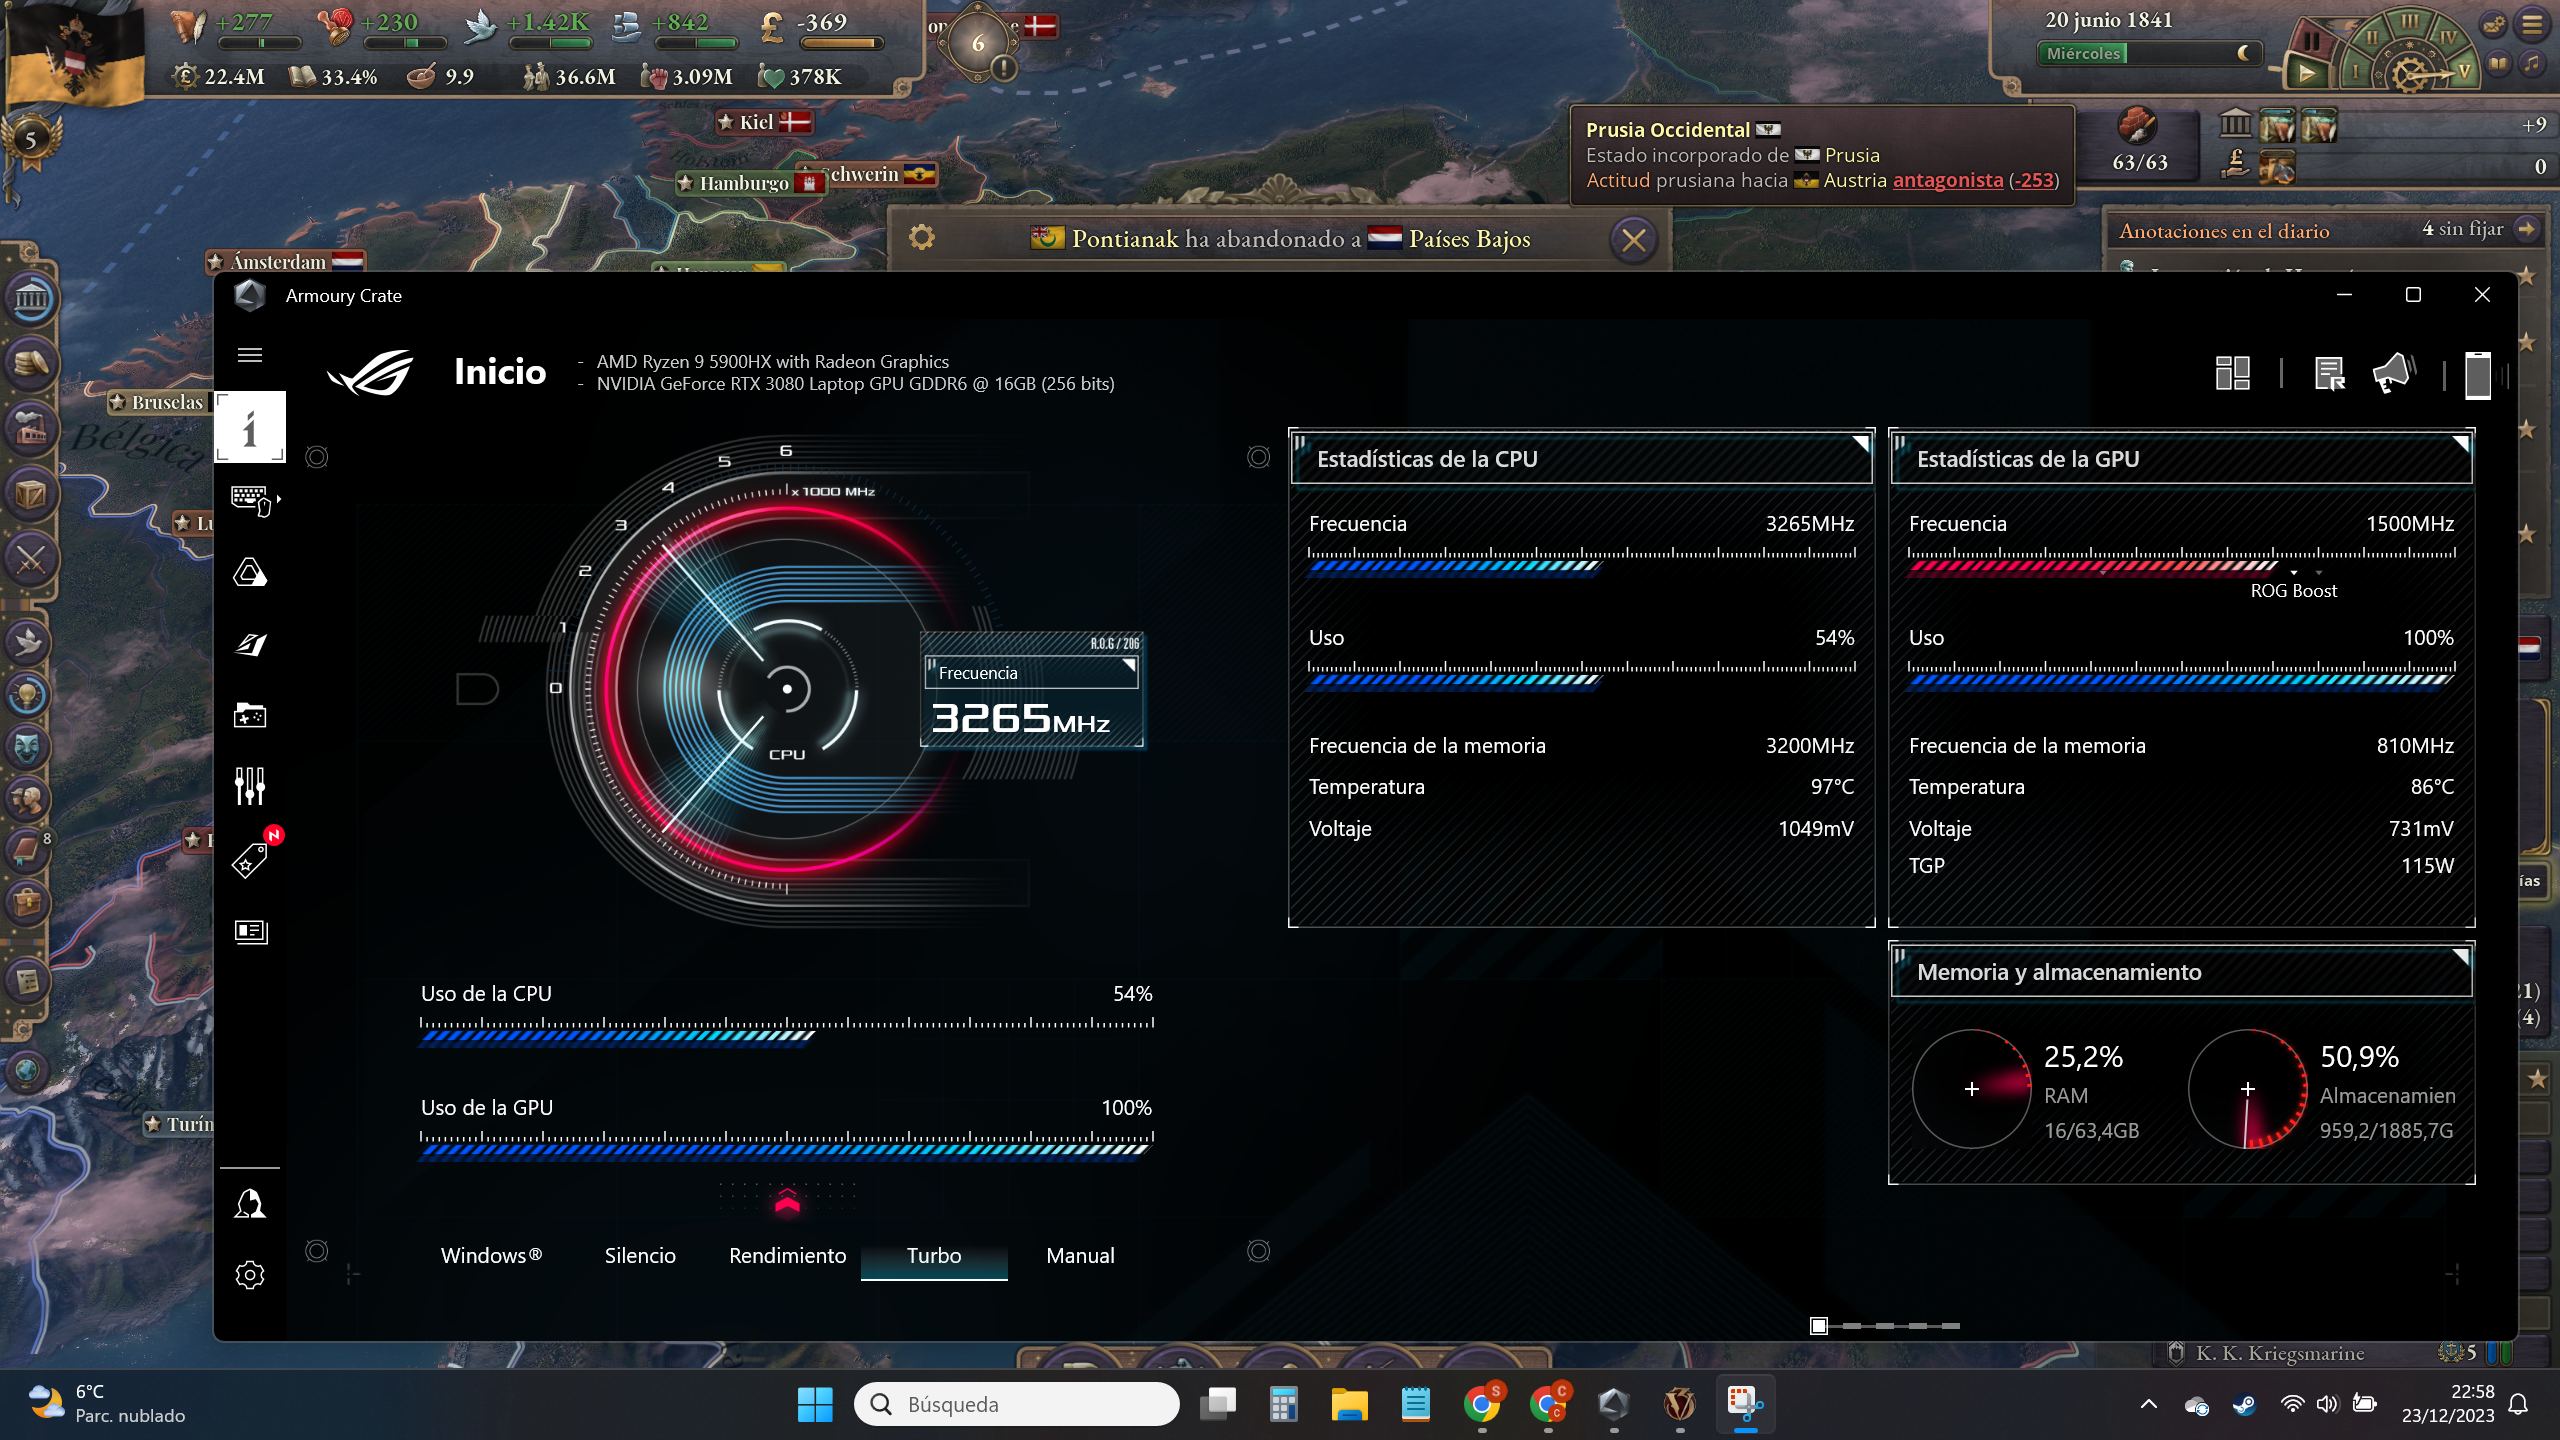This screenshot has width=2560, height=1440.
Task: Open File Explorer from taskbar
Action: [1349, 1405]
